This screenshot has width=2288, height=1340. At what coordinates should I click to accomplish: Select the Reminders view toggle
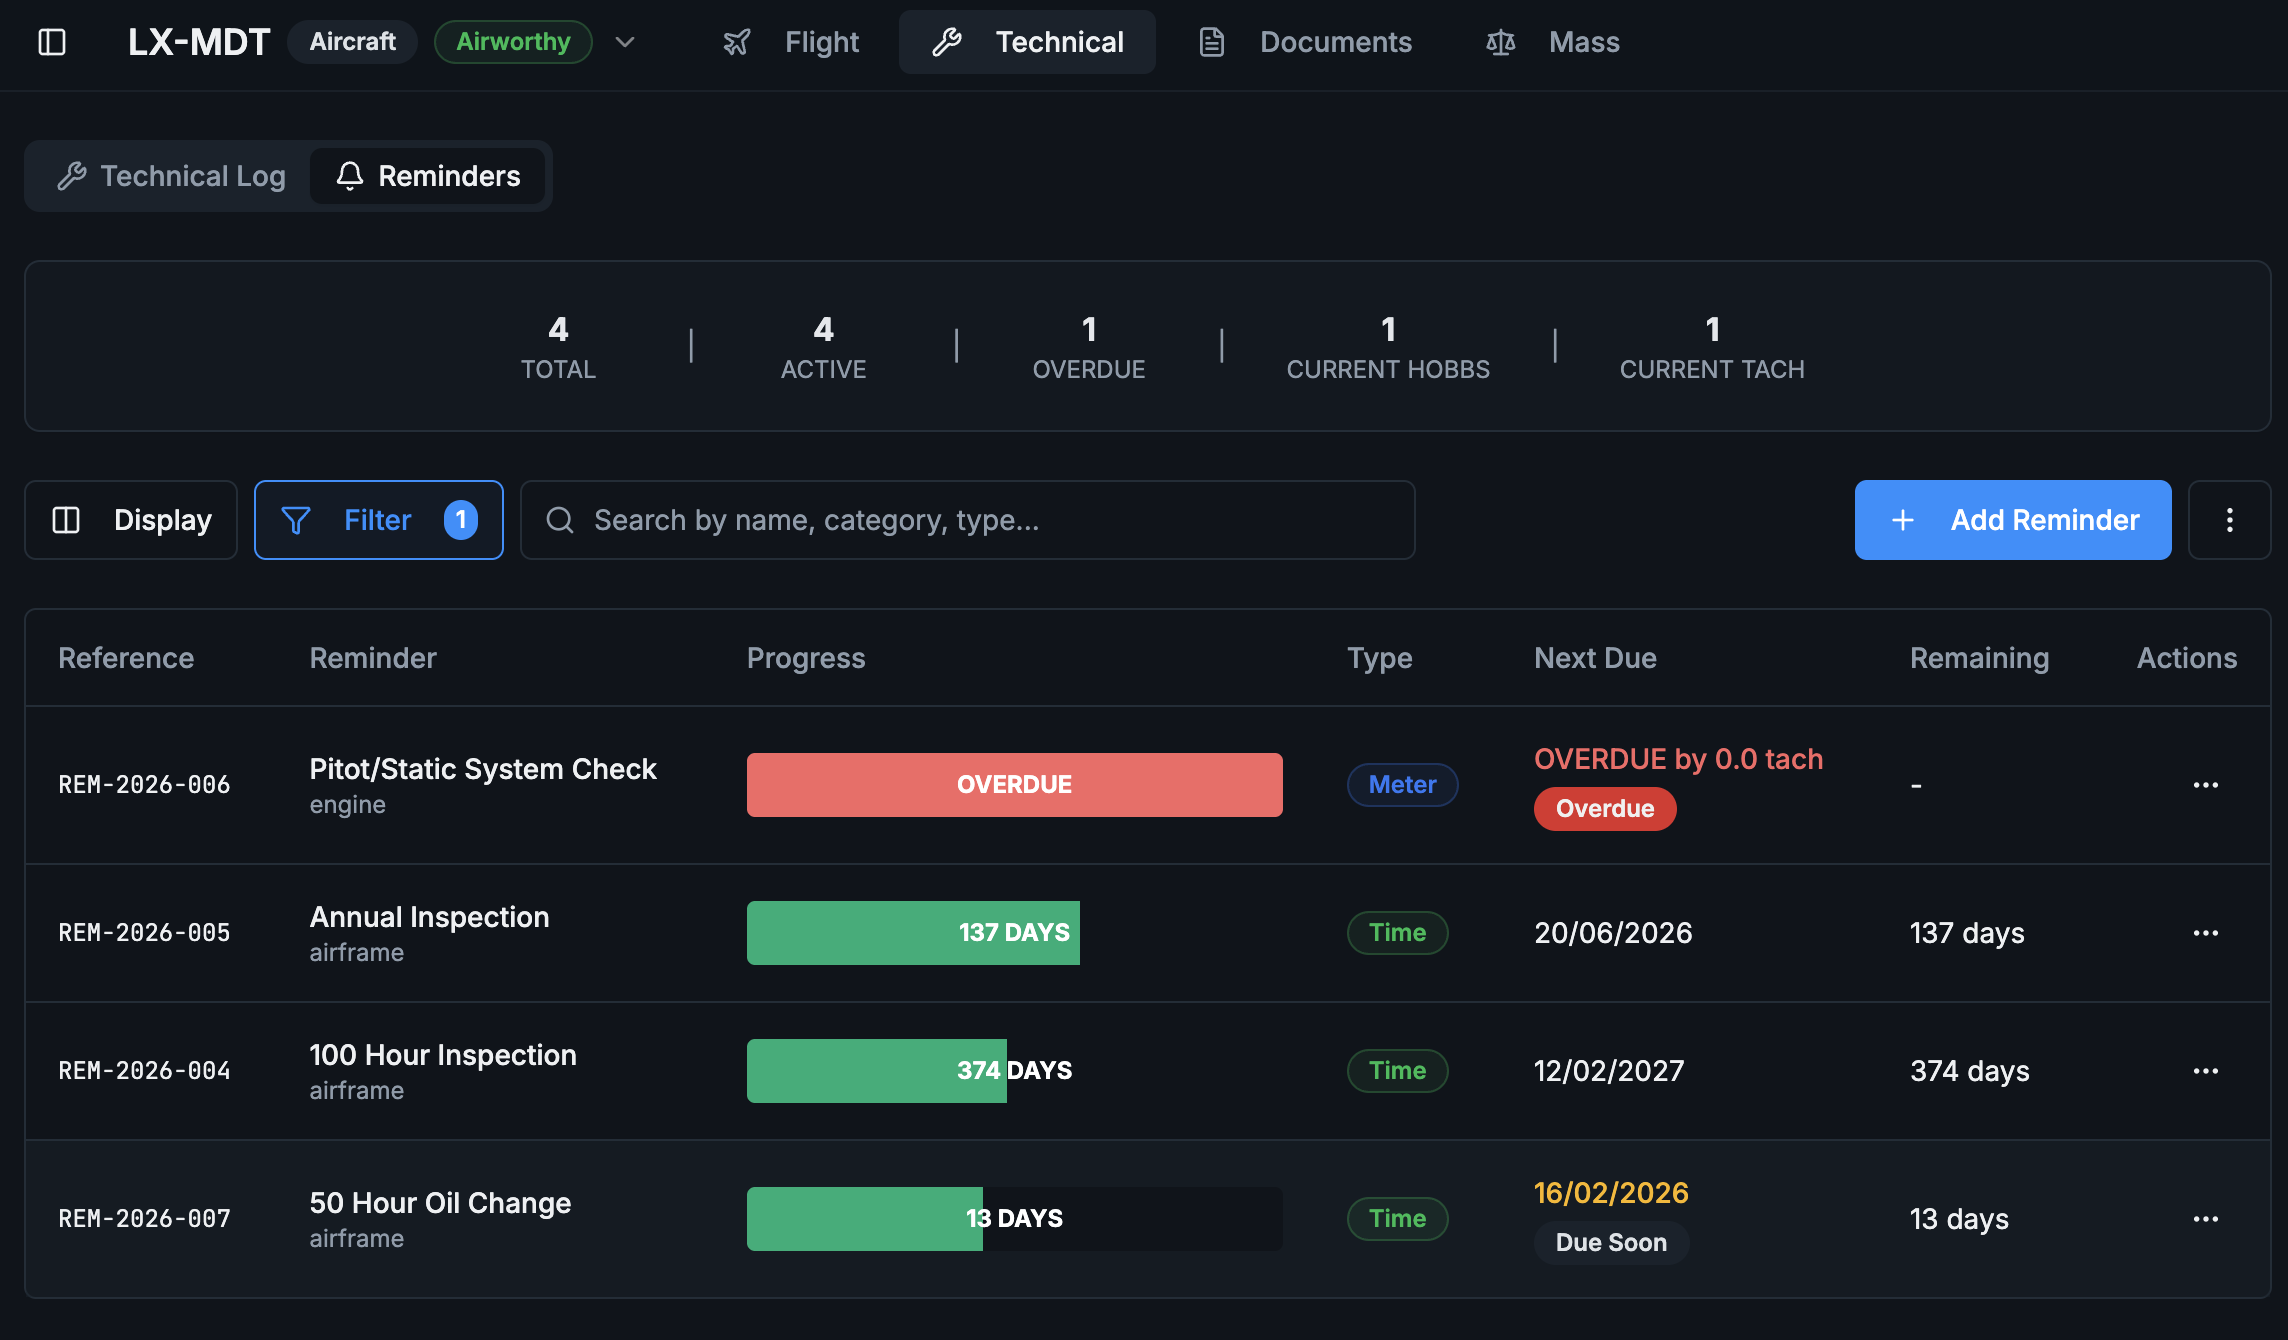click(x=428, y=176)
